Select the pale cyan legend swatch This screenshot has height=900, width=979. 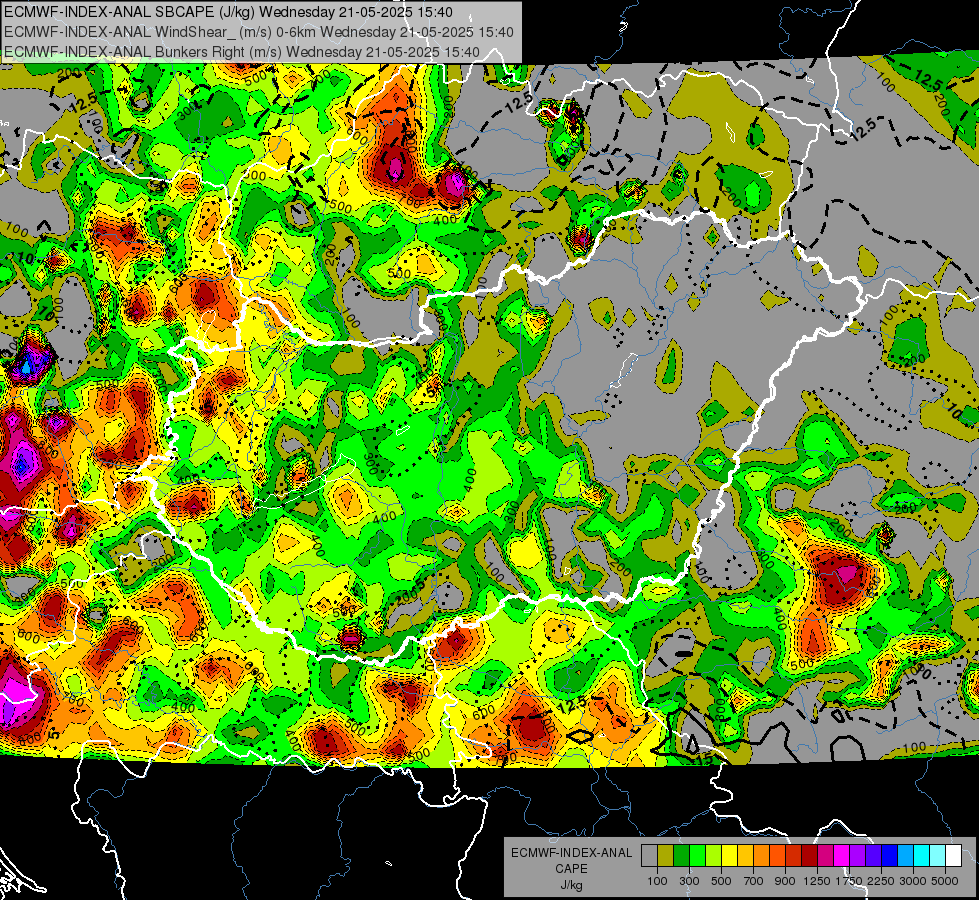coord(938,856)
